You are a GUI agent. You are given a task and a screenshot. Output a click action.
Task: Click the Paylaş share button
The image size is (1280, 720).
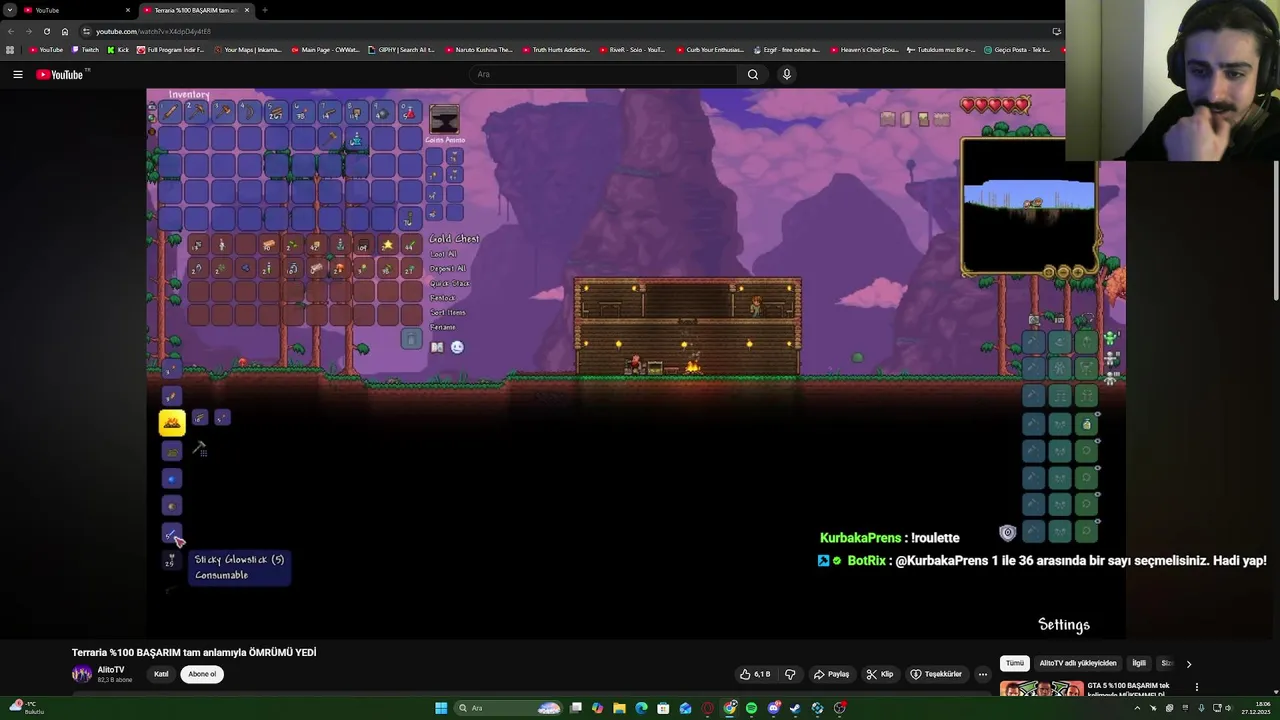[831, 674]
